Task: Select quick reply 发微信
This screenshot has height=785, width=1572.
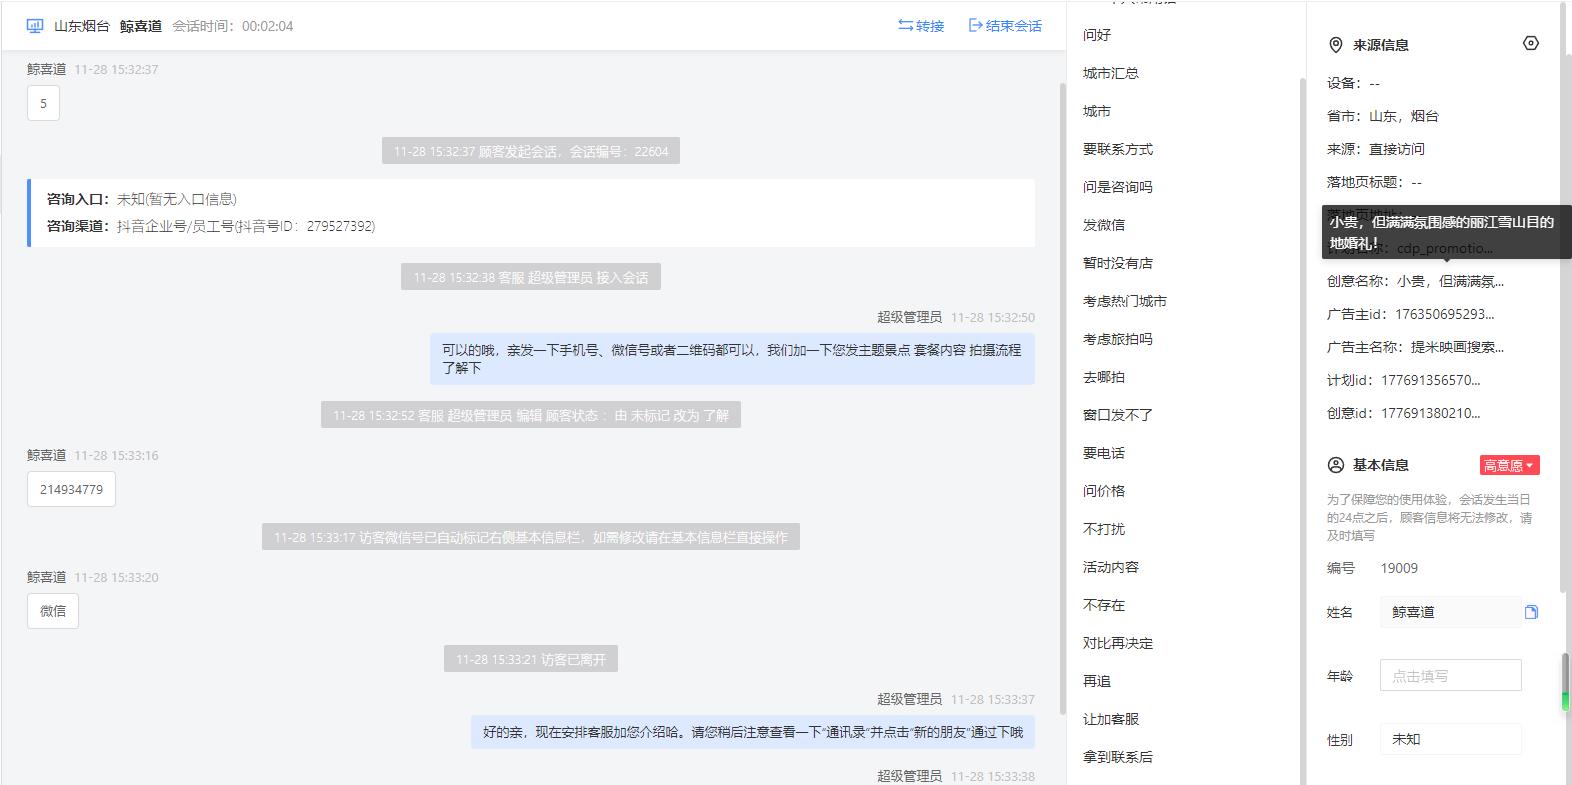Action: (x=1104, y=225)
